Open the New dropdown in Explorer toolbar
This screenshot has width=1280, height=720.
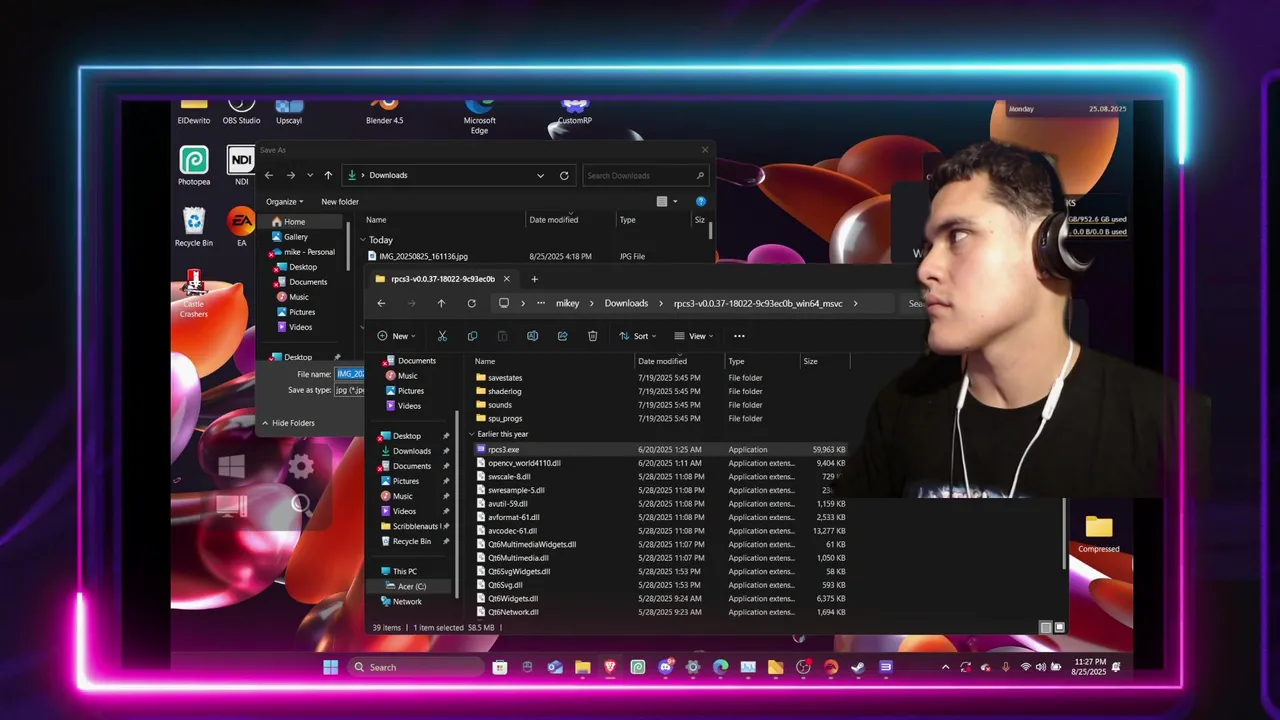(396, 336)
